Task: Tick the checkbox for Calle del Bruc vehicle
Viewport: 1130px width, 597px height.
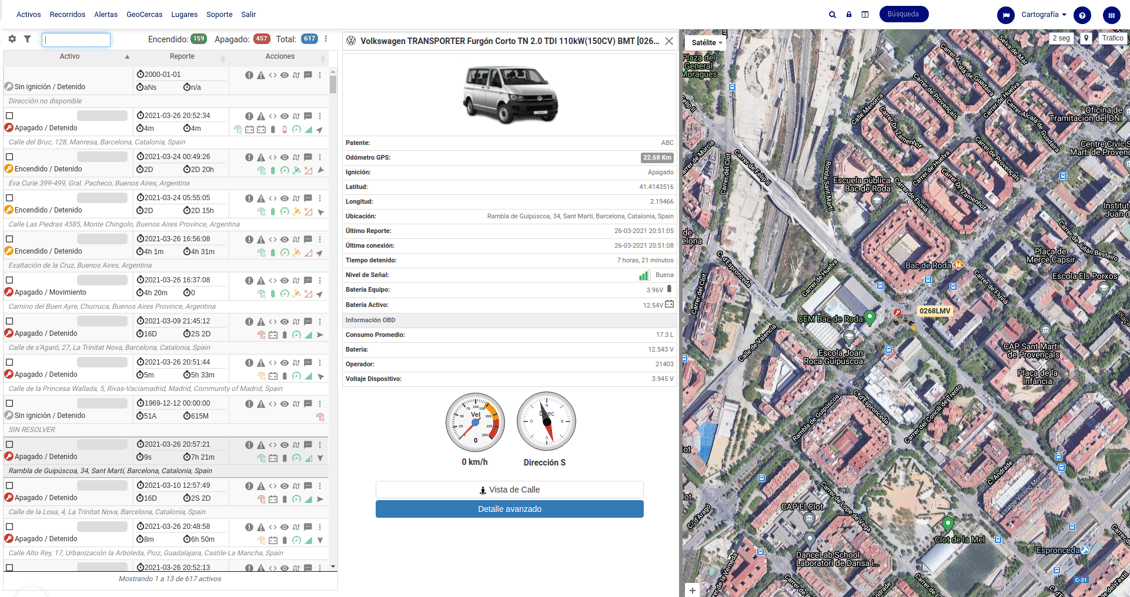Action: 9,115
